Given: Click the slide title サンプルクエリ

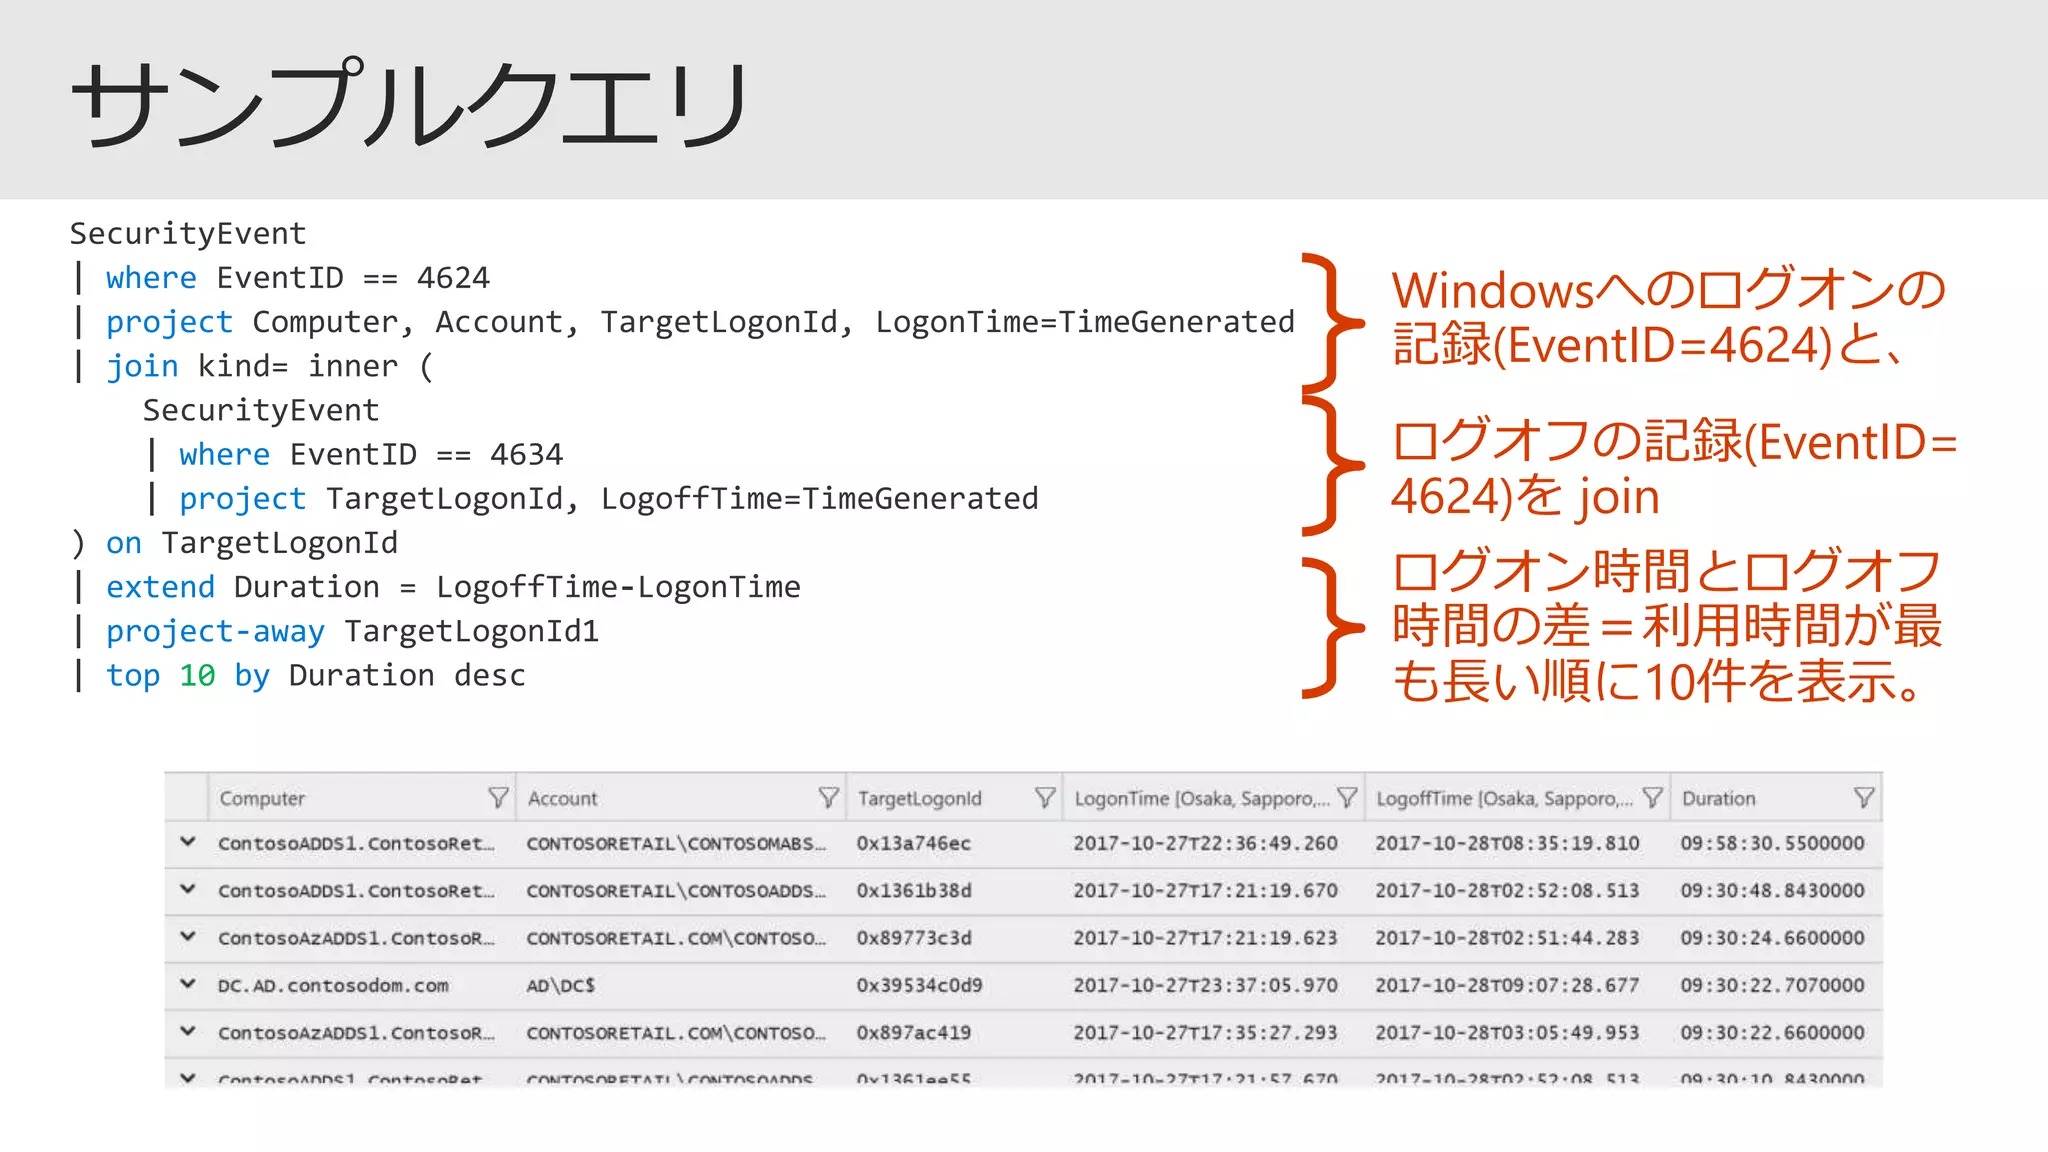Looking at the screenshot, I should [409, 103].
